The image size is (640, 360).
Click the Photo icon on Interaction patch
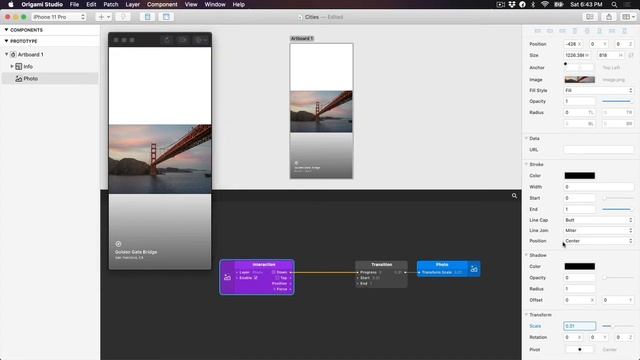(x=227, y=277)
